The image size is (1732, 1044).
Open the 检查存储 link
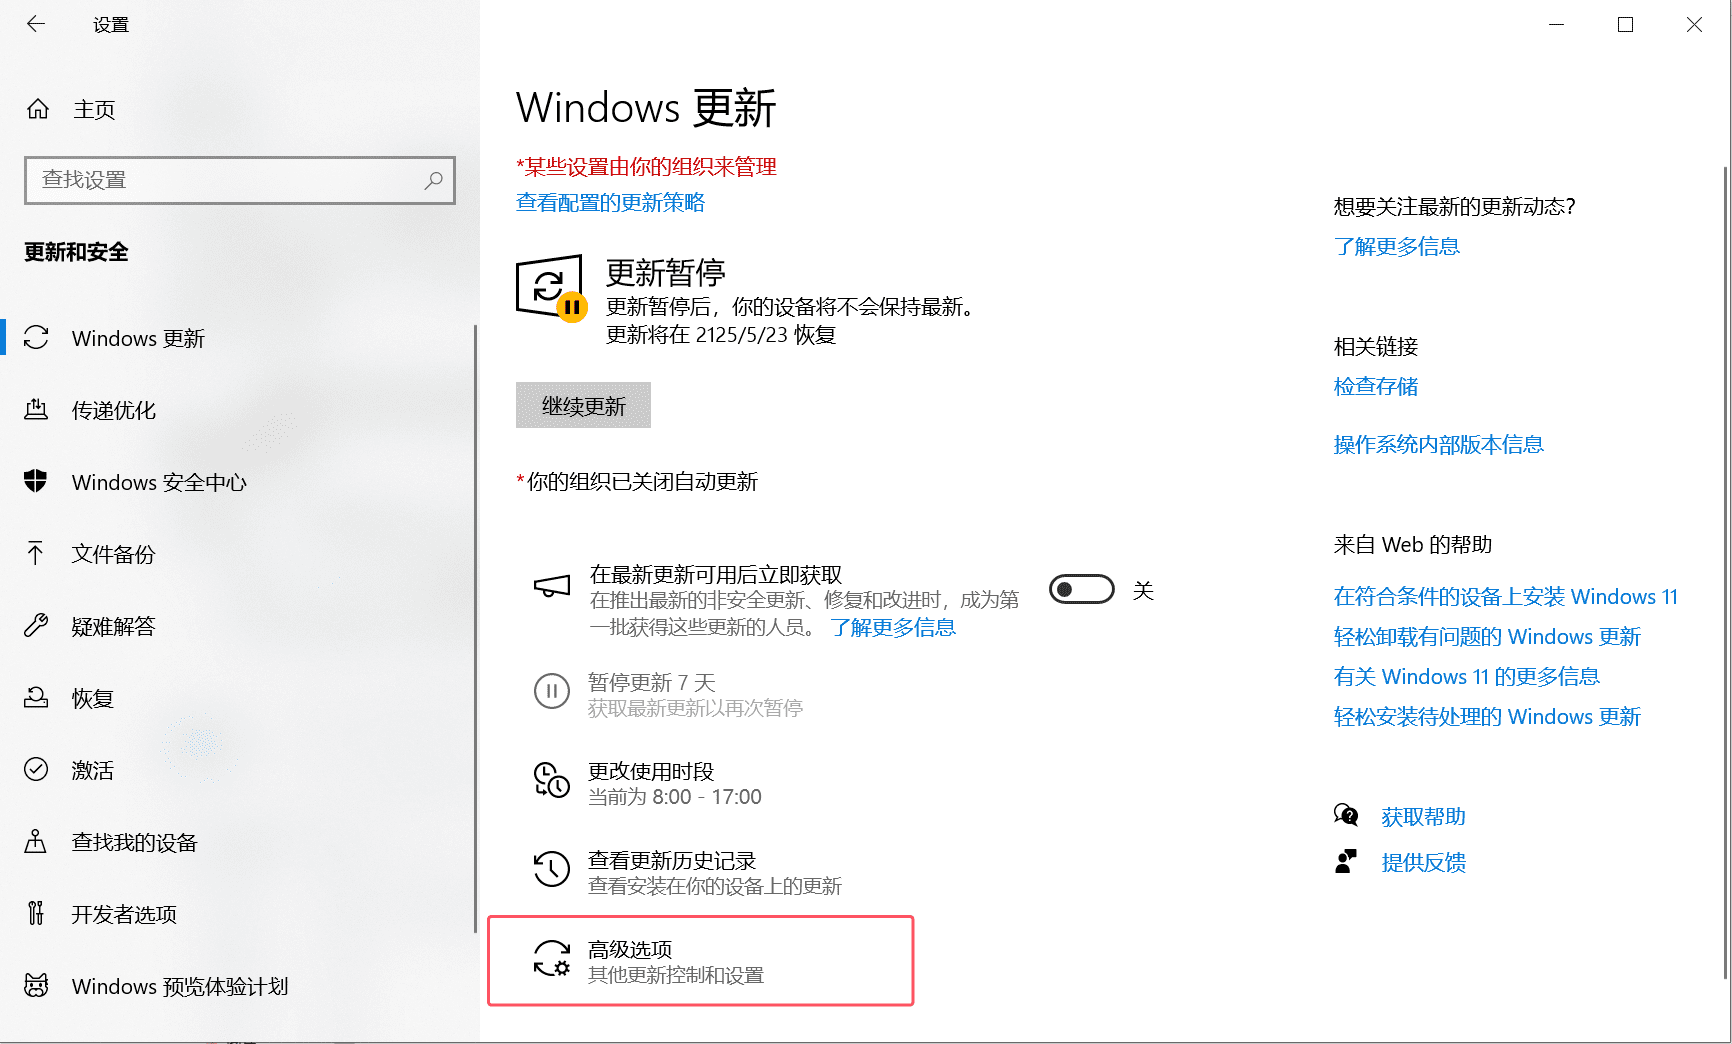[1376, 386]
